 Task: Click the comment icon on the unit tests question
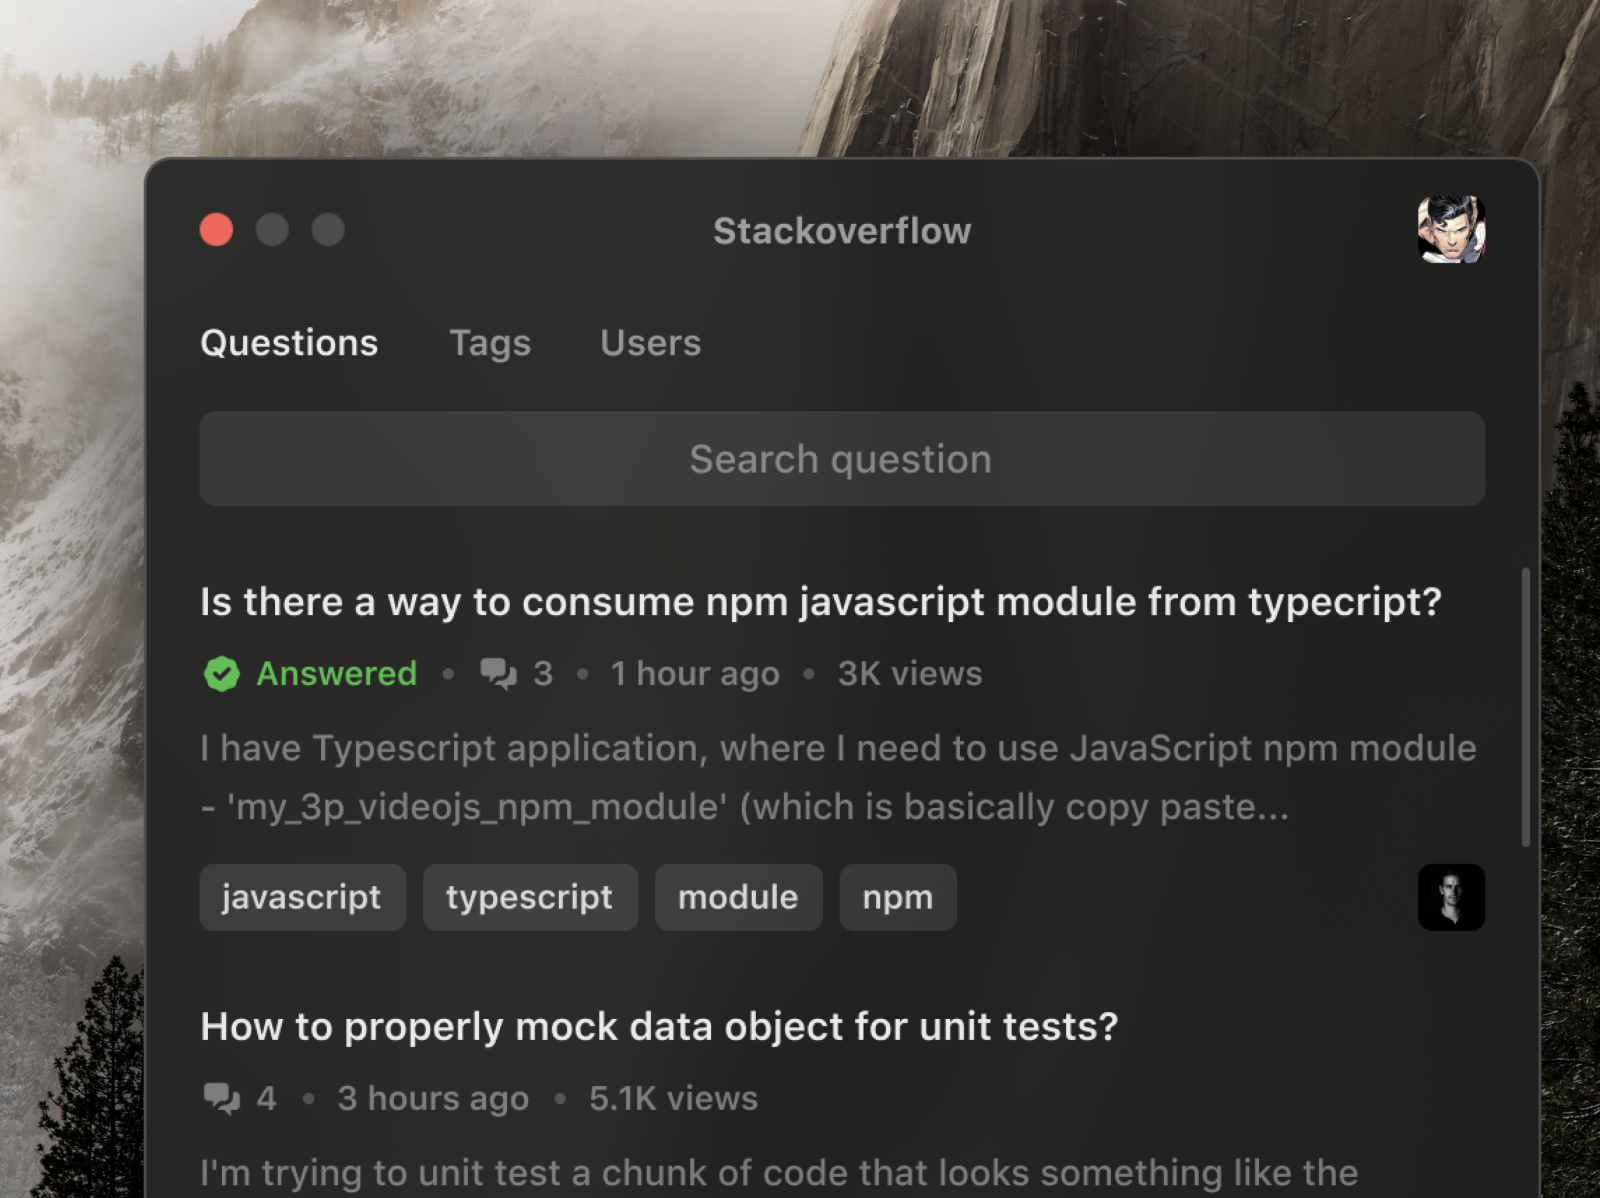[224, 1097]
